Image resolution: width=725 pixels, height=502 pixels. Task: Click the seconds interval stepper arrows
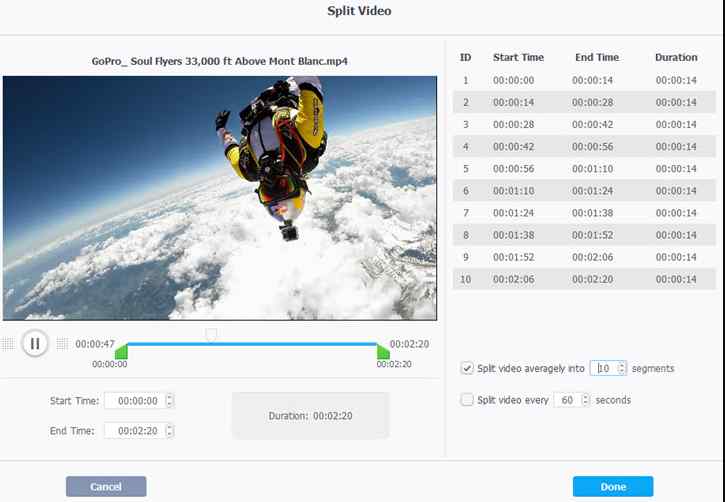(x=586, y=400)
